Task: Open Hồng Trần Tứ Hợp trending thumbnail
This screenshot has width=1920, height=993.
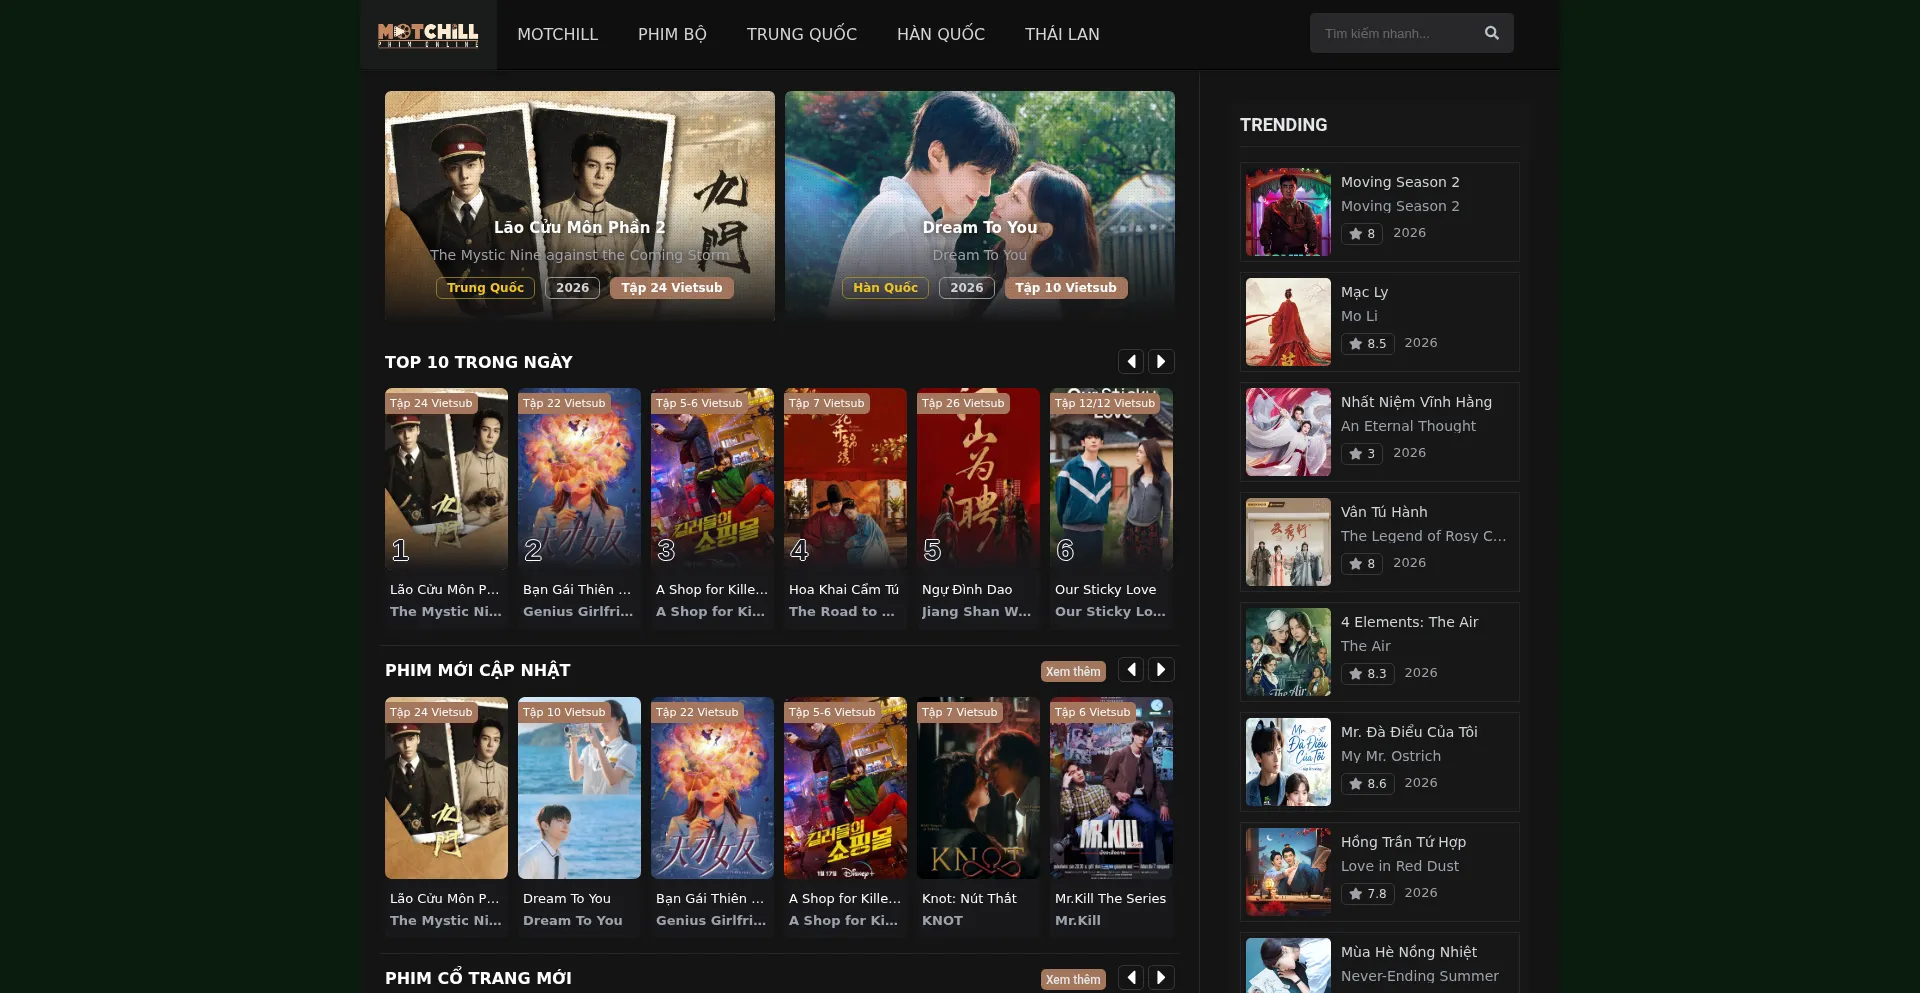Action: click(x=1288, y=872)
